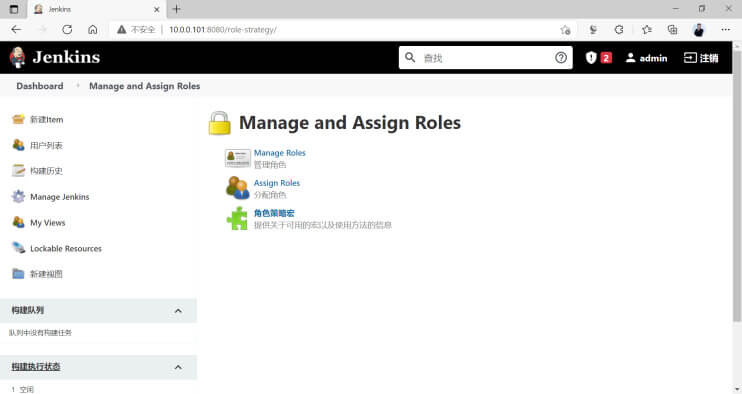Open 构建历史 in the sidebar

click(46, 171)
